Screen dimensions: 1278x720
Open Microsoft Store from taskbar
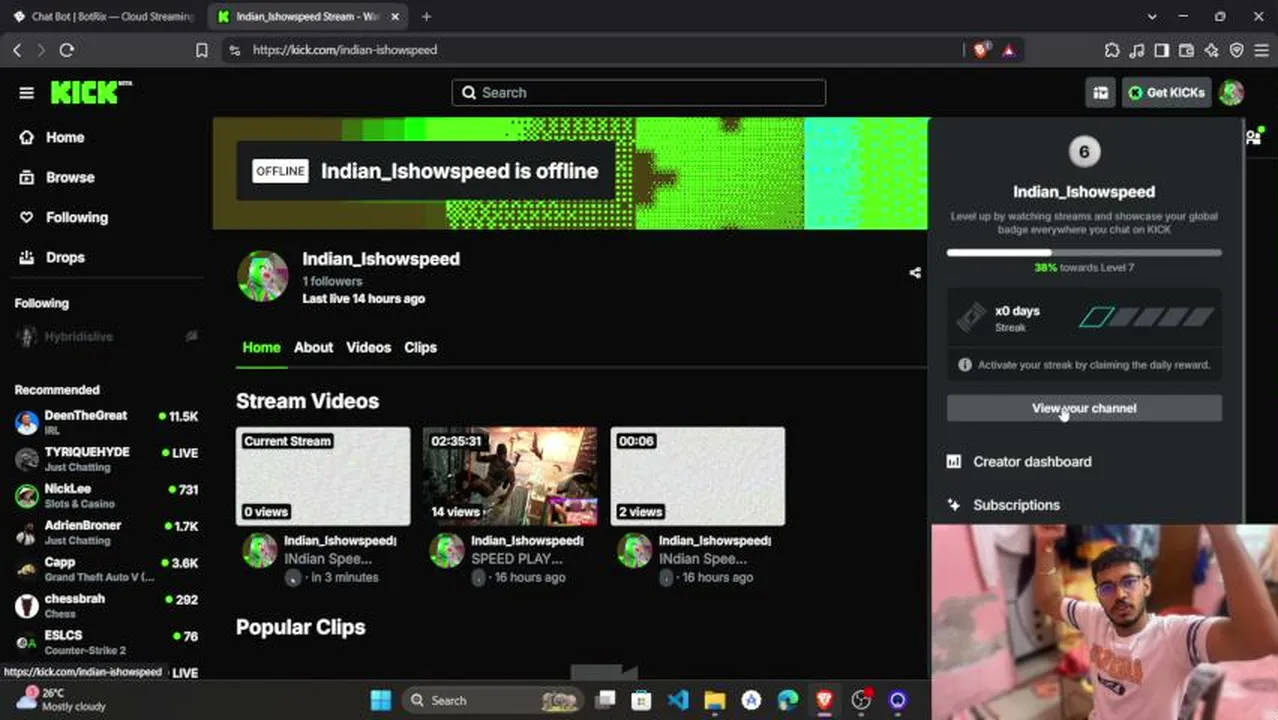[641, 700]
